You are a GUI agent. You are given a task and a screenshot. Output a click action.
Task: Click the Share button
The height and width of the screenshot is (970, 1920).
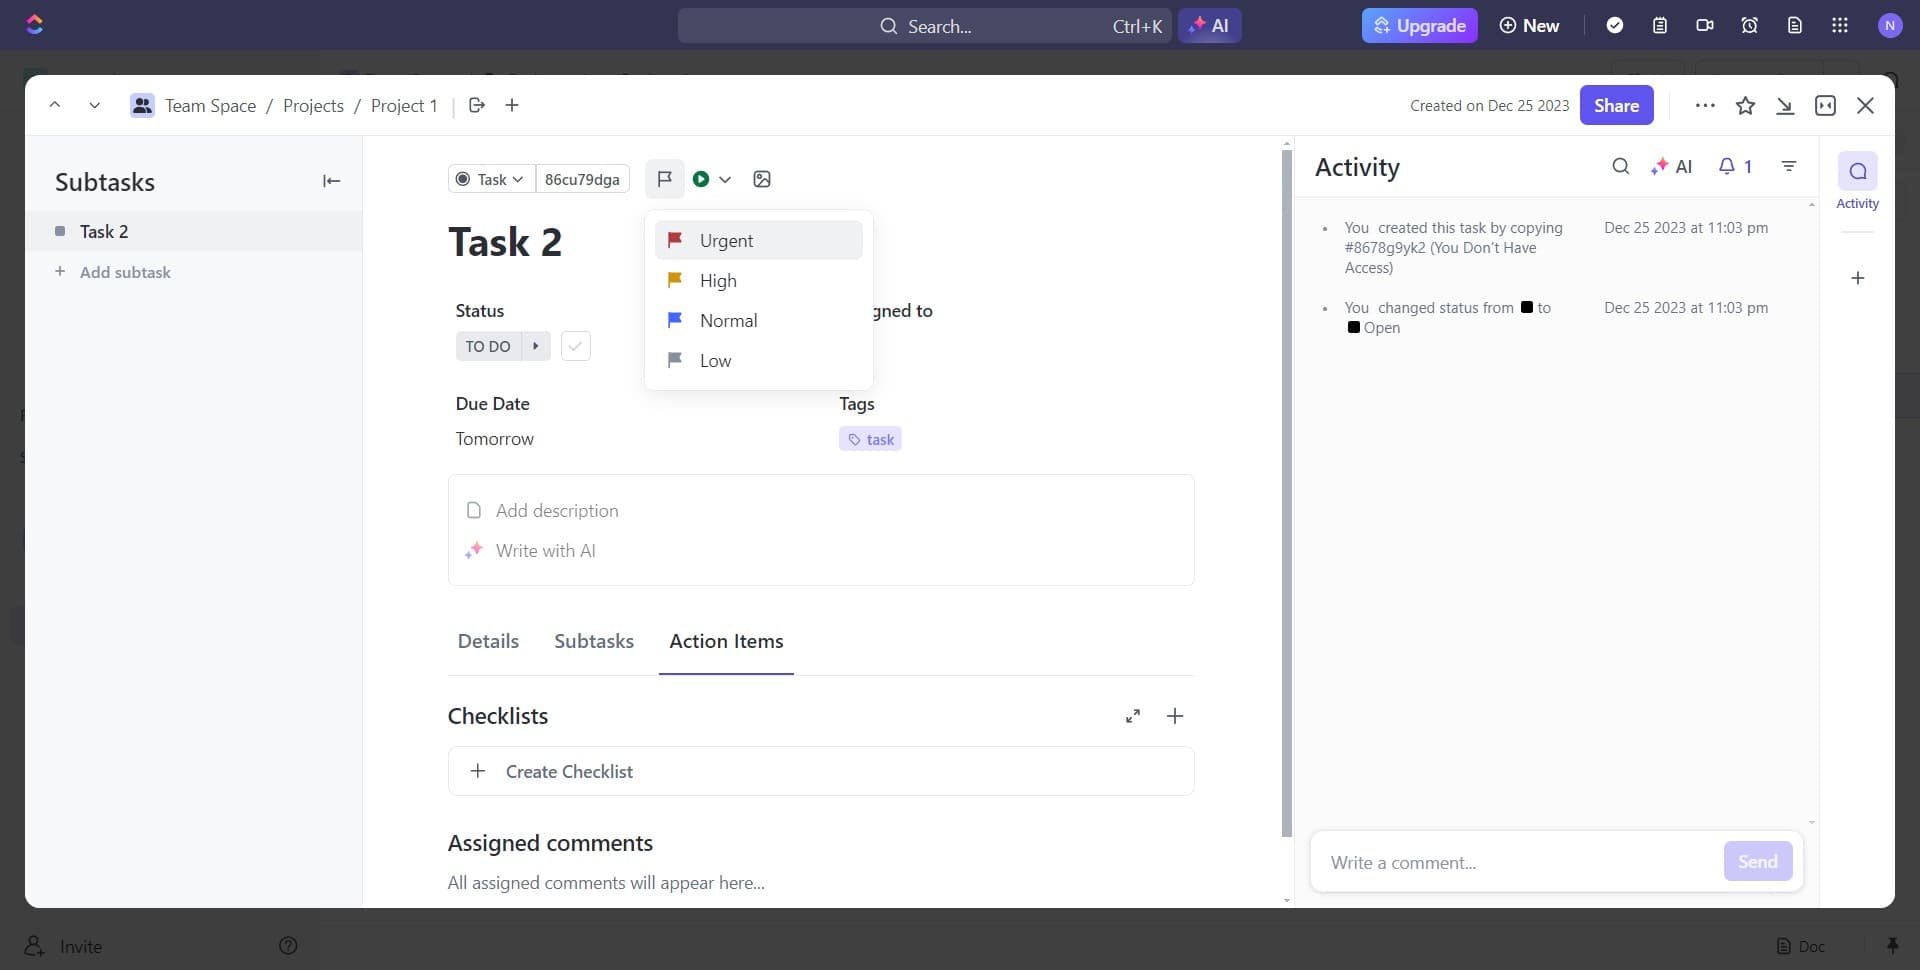[1616, 105]
